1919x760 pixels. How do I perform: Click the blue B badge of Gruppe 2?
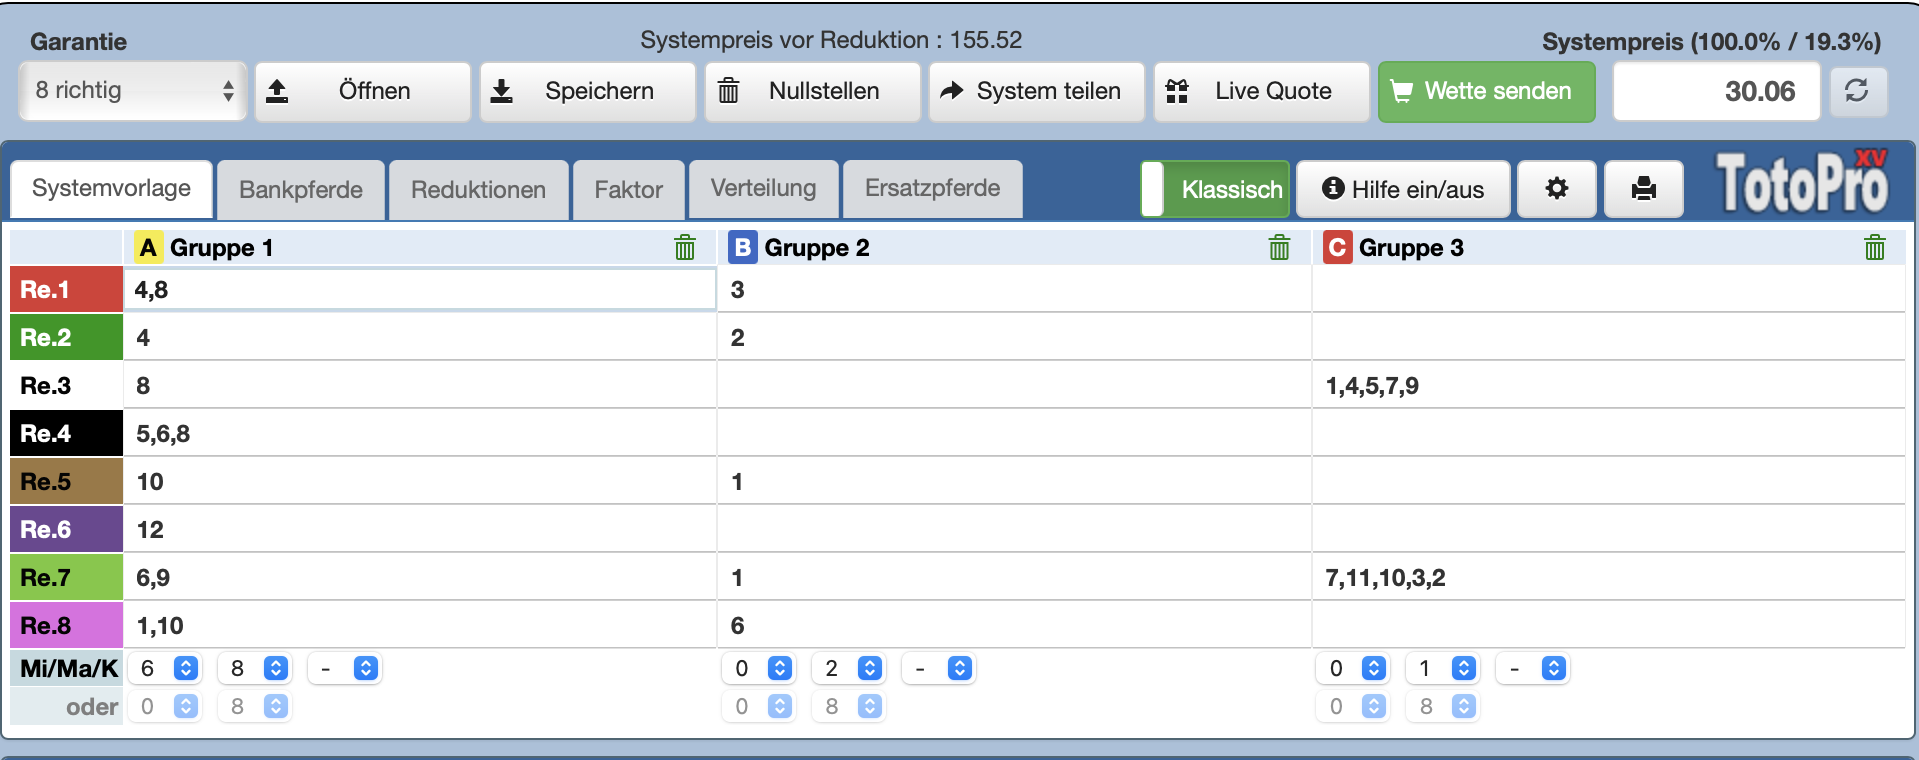click(742, 247)
